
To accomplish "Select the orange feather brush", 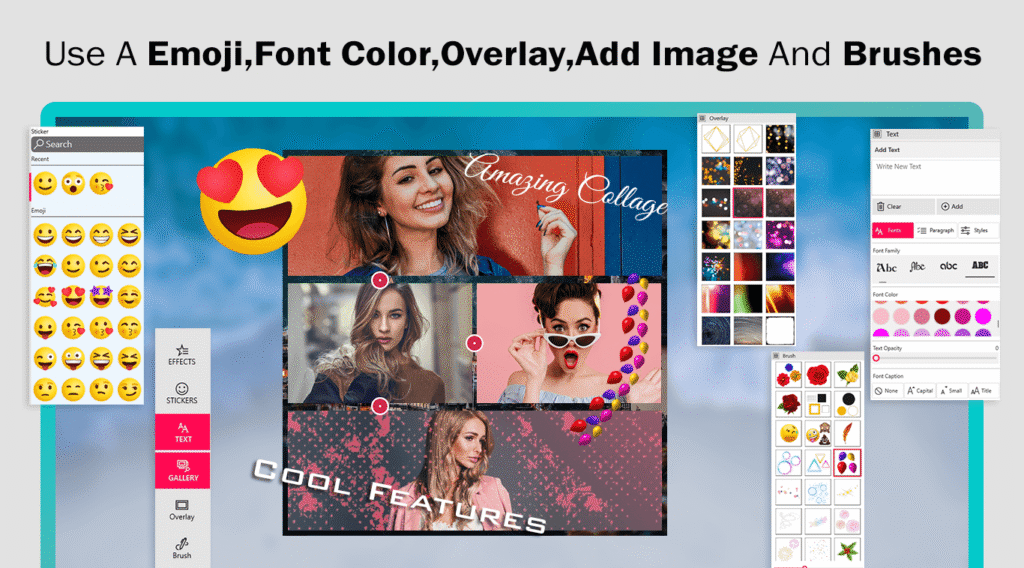I will pyautogui.click(x=847, y=433).
